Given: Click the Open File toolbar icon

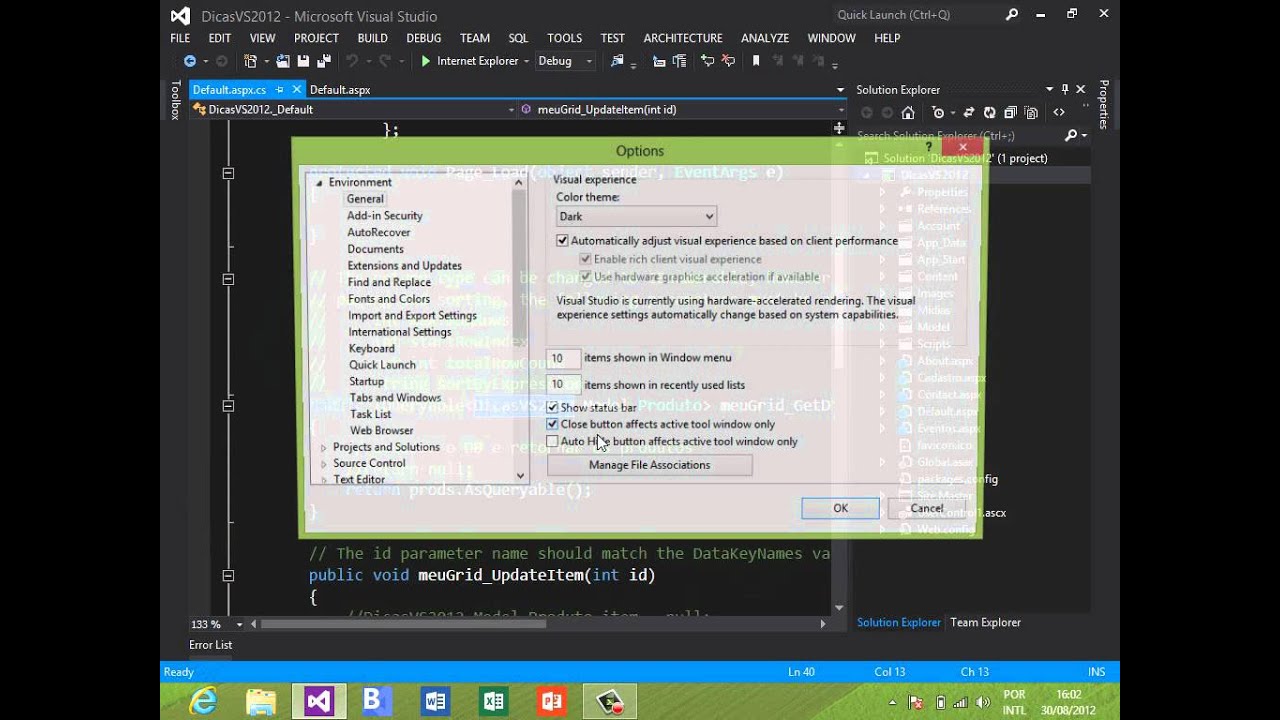Looking at the screenshot, I should click(283, 61).
